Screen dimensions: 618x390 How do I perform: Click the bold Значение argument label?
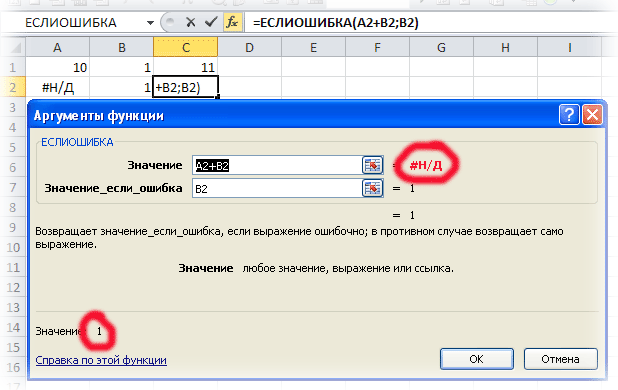tap(155, 165)
